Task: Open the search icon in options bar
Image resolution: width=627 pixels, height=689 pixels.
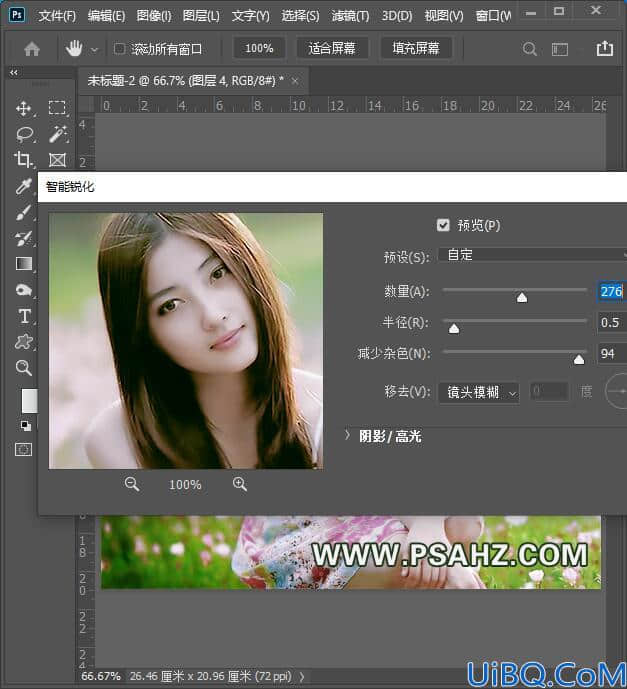Action: 530,49
